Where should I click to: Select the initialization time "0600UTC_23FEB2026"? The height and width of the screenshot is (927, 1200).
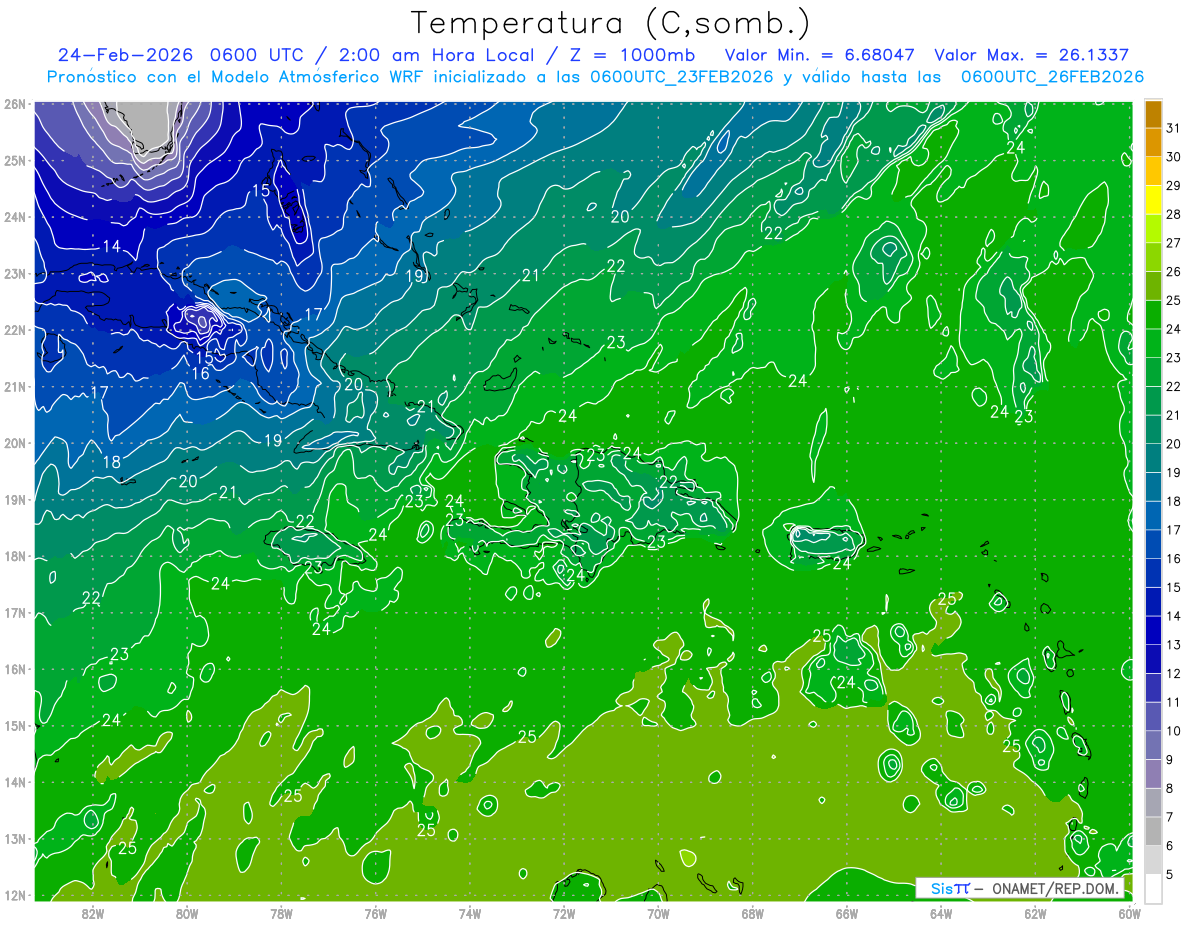682,77
